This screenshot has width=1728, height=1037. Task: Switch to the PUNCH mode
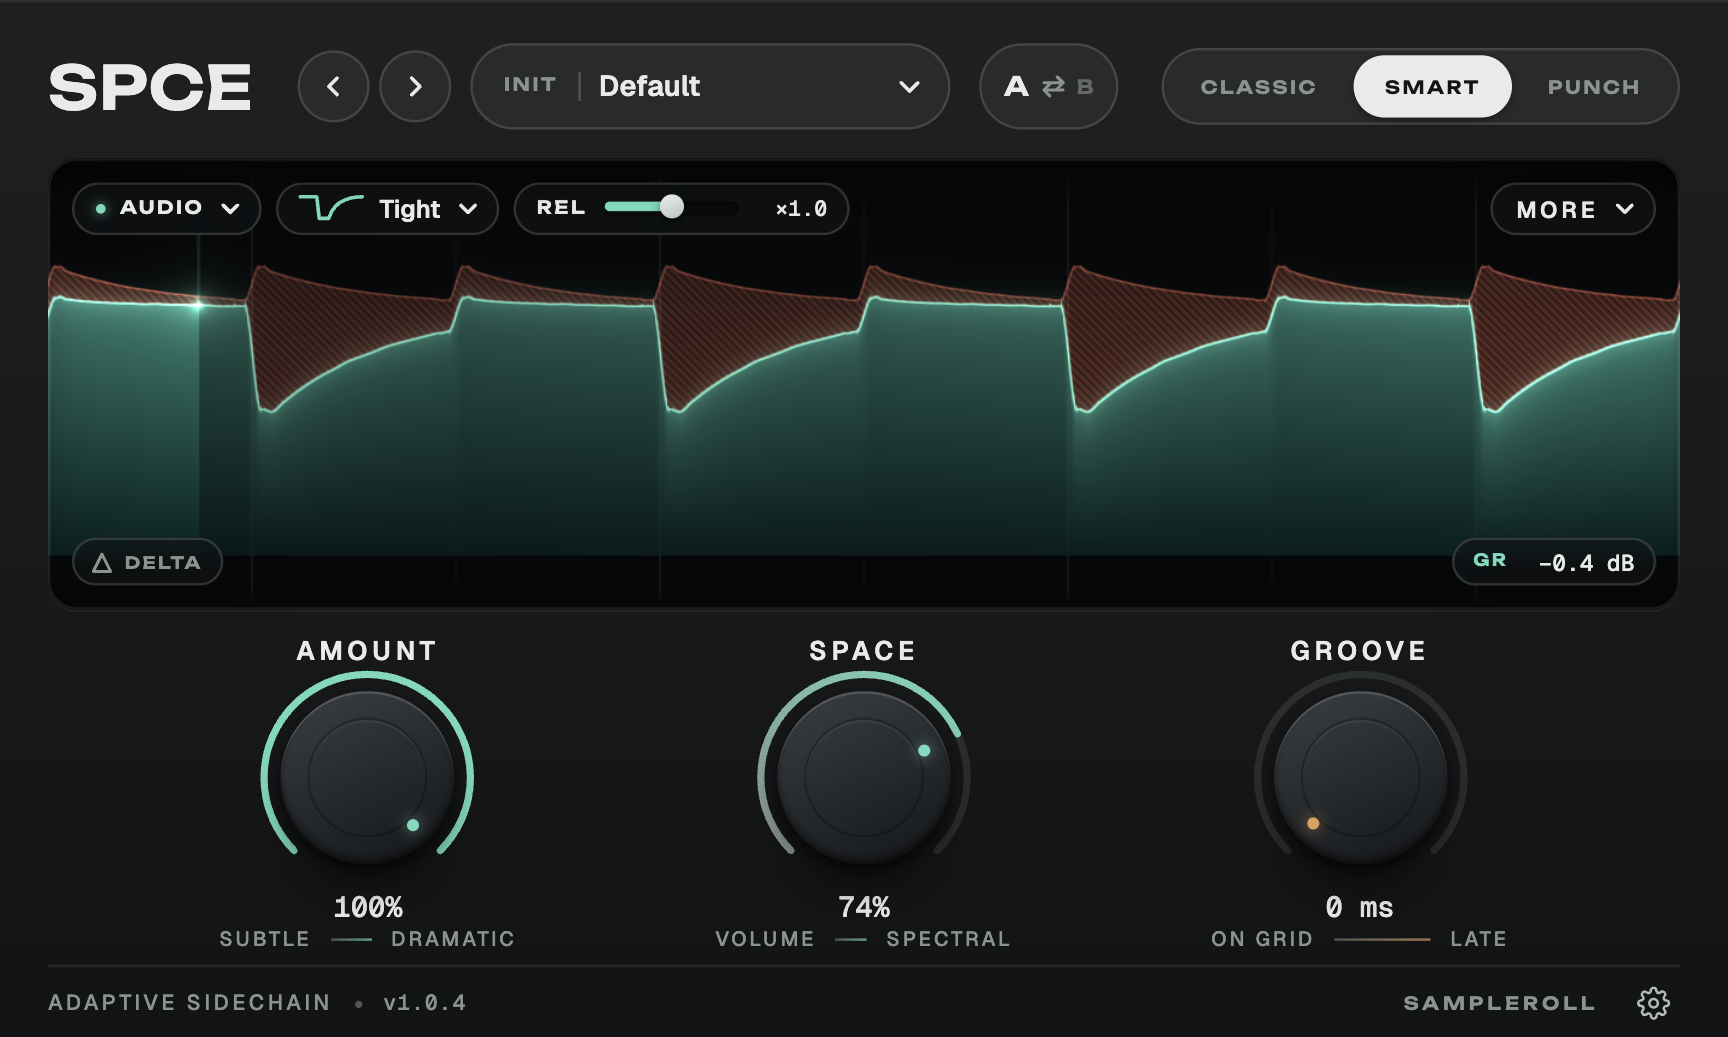(x=1593, y=87)
